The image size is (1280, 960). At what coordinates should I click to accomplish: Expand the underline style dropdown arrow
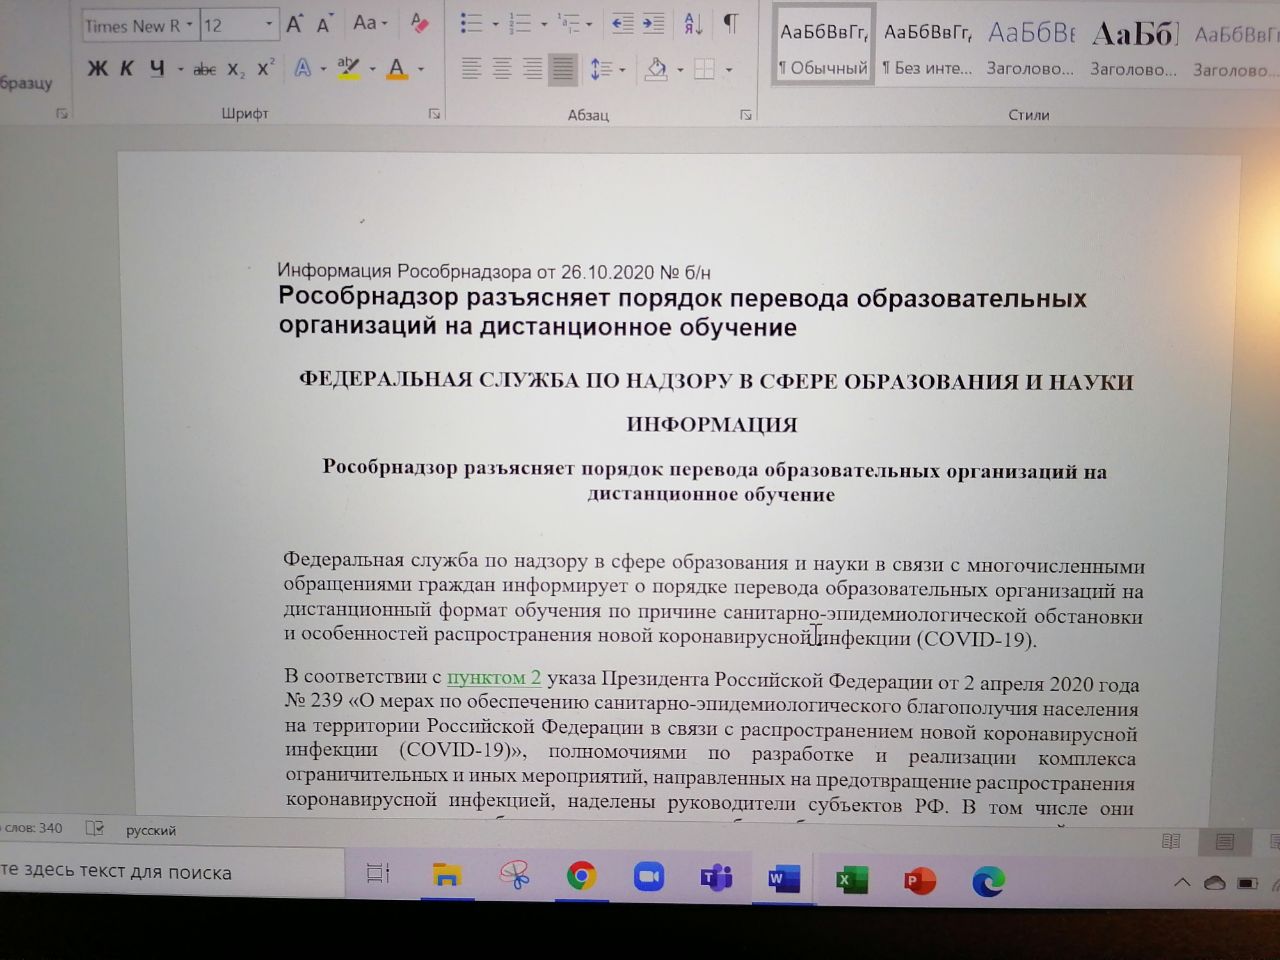click(x=180, y=70)
